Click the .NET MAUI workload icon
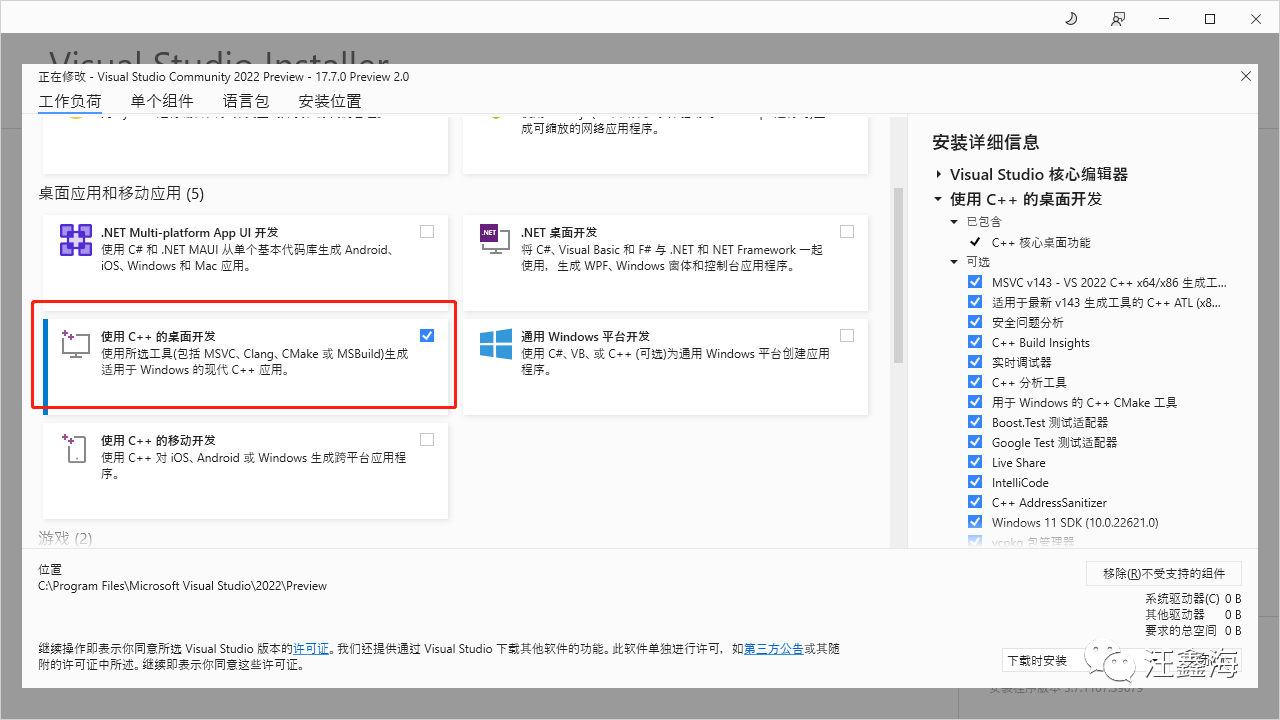The height and width of the screenshot is (720, 1280). [x=76, y=241]
